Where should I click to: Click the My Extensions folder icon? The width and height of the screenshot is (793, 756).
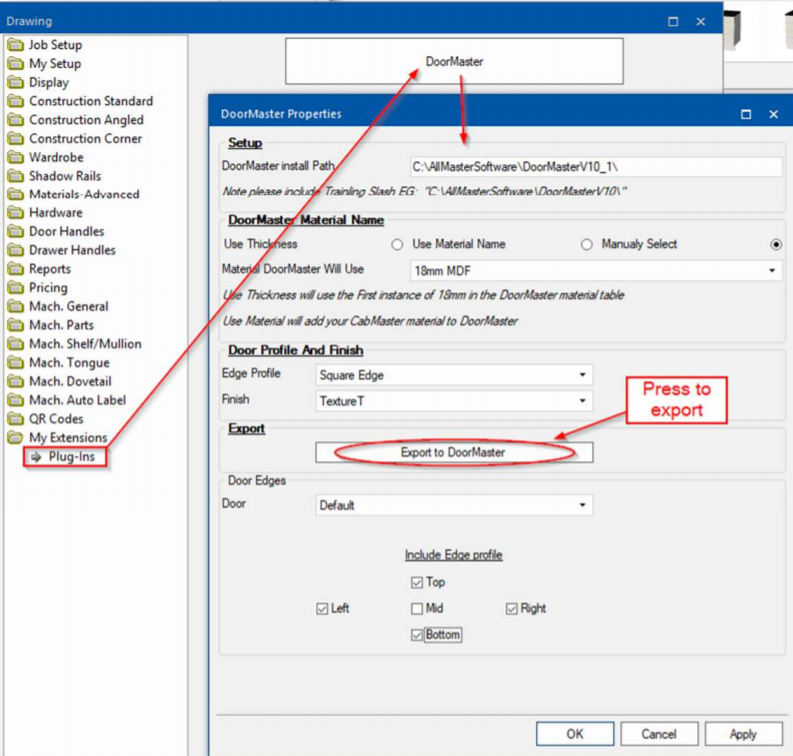click(x=16, y=437)
